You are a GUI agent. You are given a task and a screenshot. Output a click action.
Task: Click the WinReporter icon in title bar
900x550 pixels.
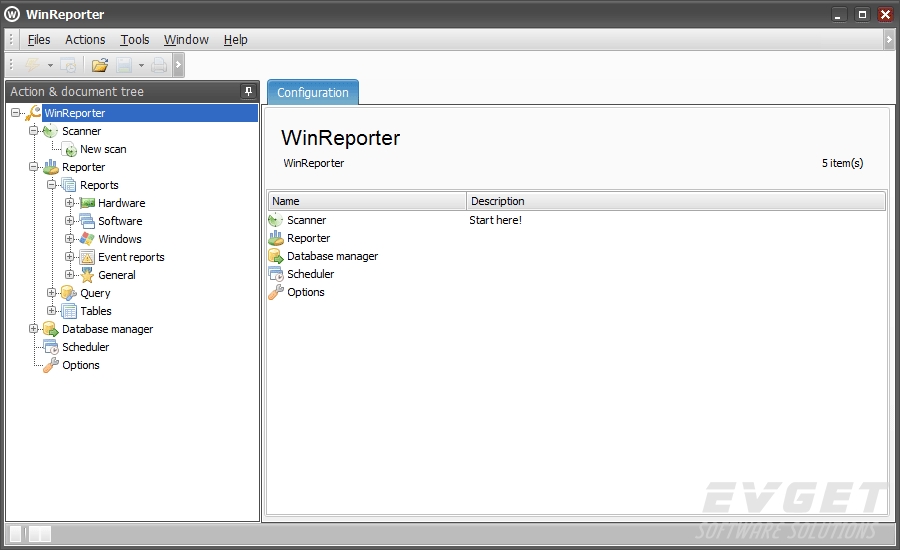click(x=12, y=14)
